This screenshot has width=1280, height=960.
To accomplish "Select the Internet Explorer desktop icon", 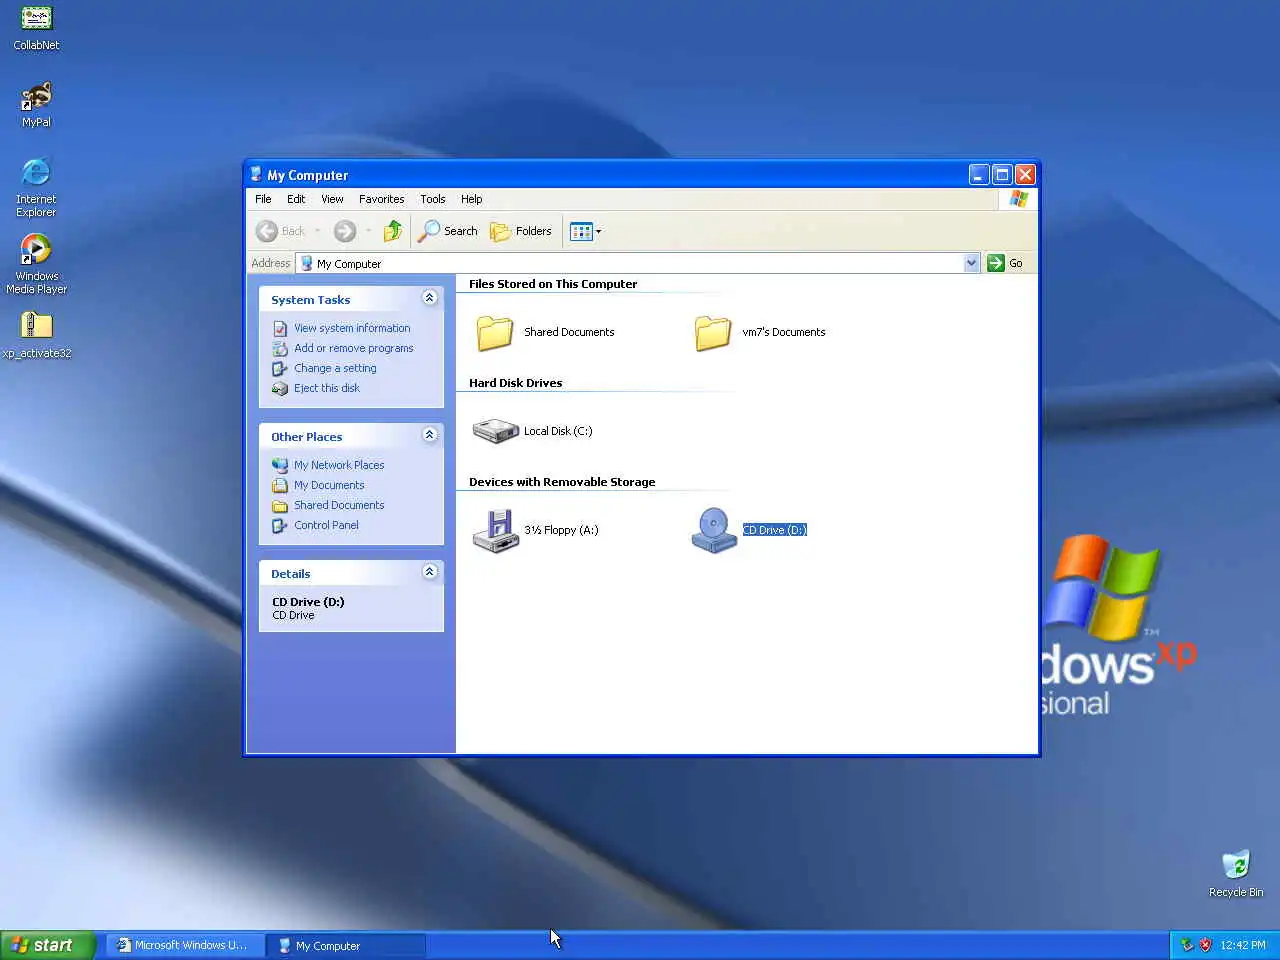I will pyautogui.click(x=36, y=187).
